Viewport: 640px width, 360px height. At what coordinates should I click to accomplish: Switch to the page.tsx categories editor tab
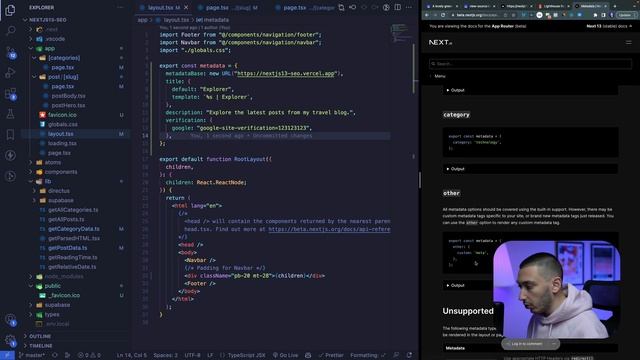(304, 7)
